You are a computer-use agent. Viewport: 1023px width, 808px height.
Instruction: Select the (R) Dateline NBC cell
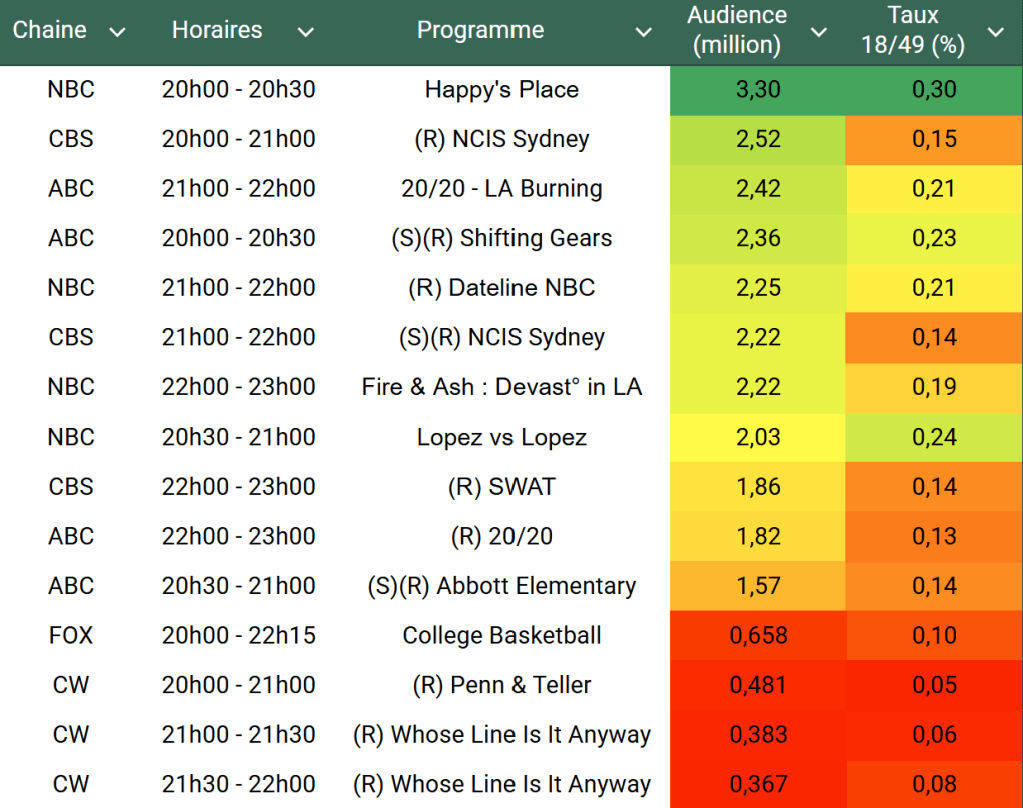501,288
